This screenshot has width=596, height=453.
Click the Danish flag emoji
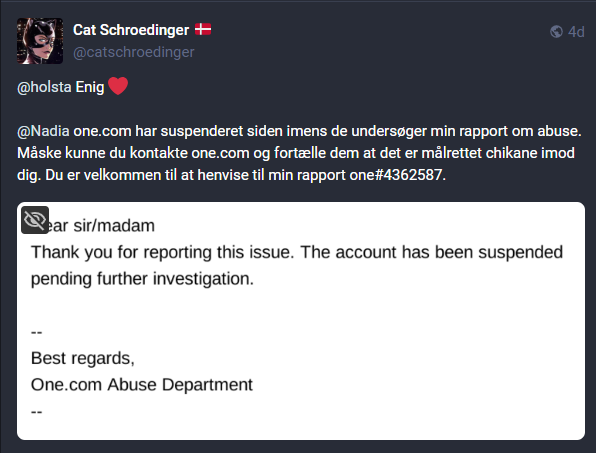point(203,29)
